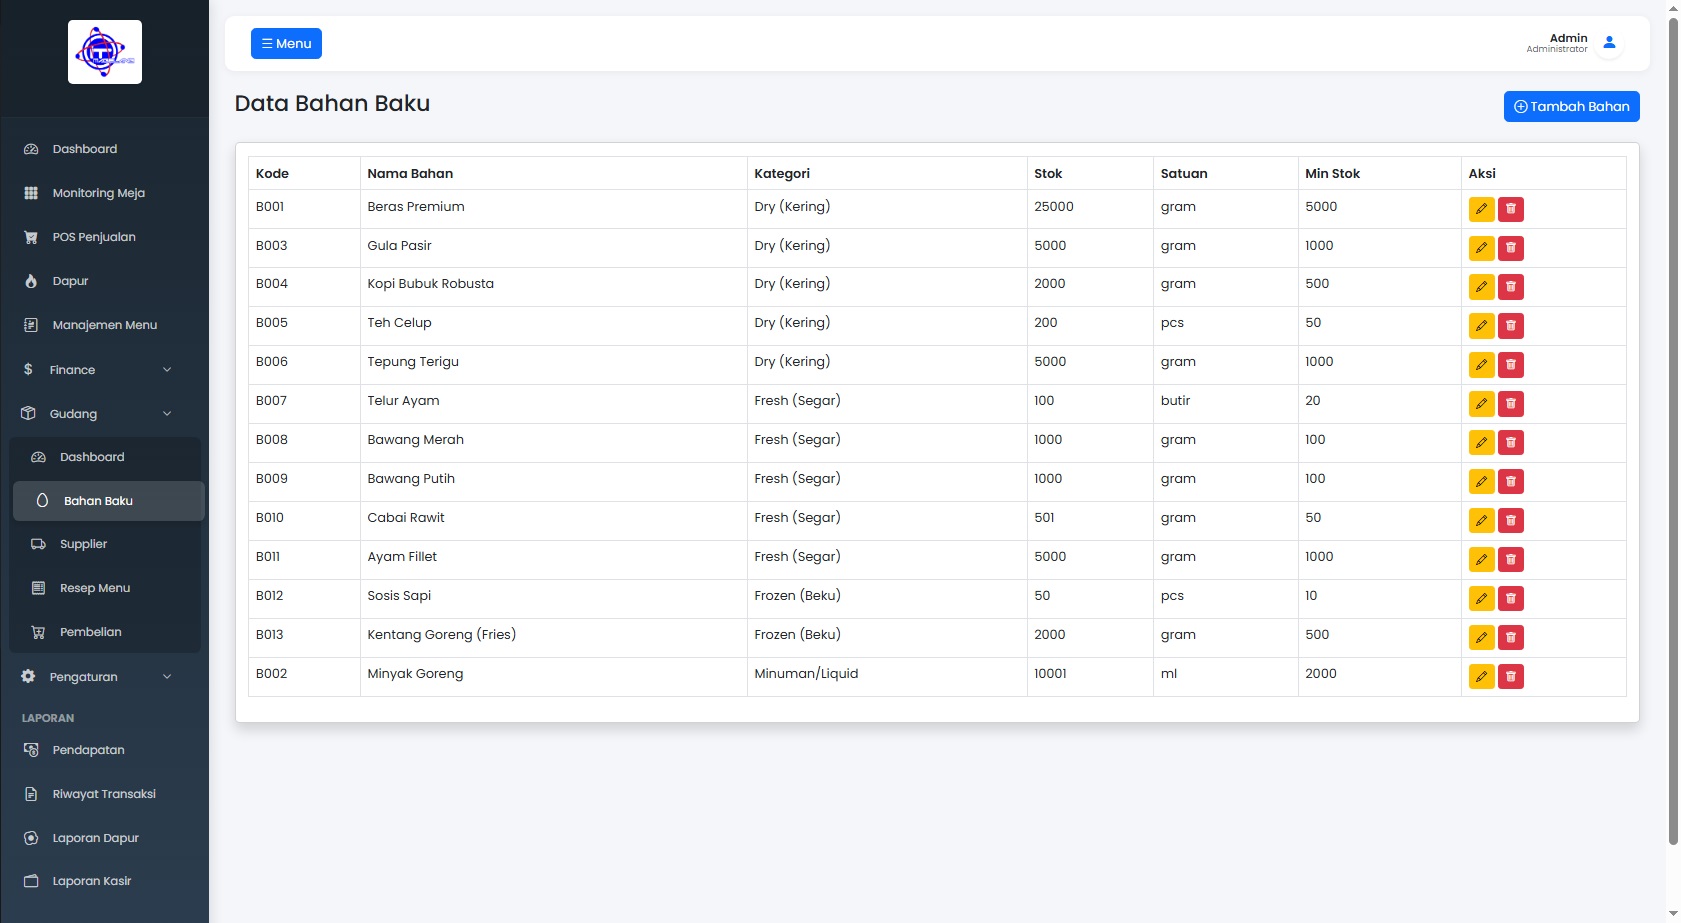The width and height of the screenshot is (1681, 923).
Task: Delete the Beras Premium row
Action: (1511, 209)
